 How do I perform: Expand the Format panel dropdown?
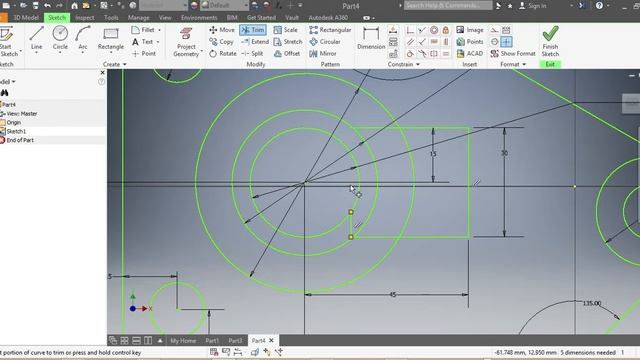[513, 64]
